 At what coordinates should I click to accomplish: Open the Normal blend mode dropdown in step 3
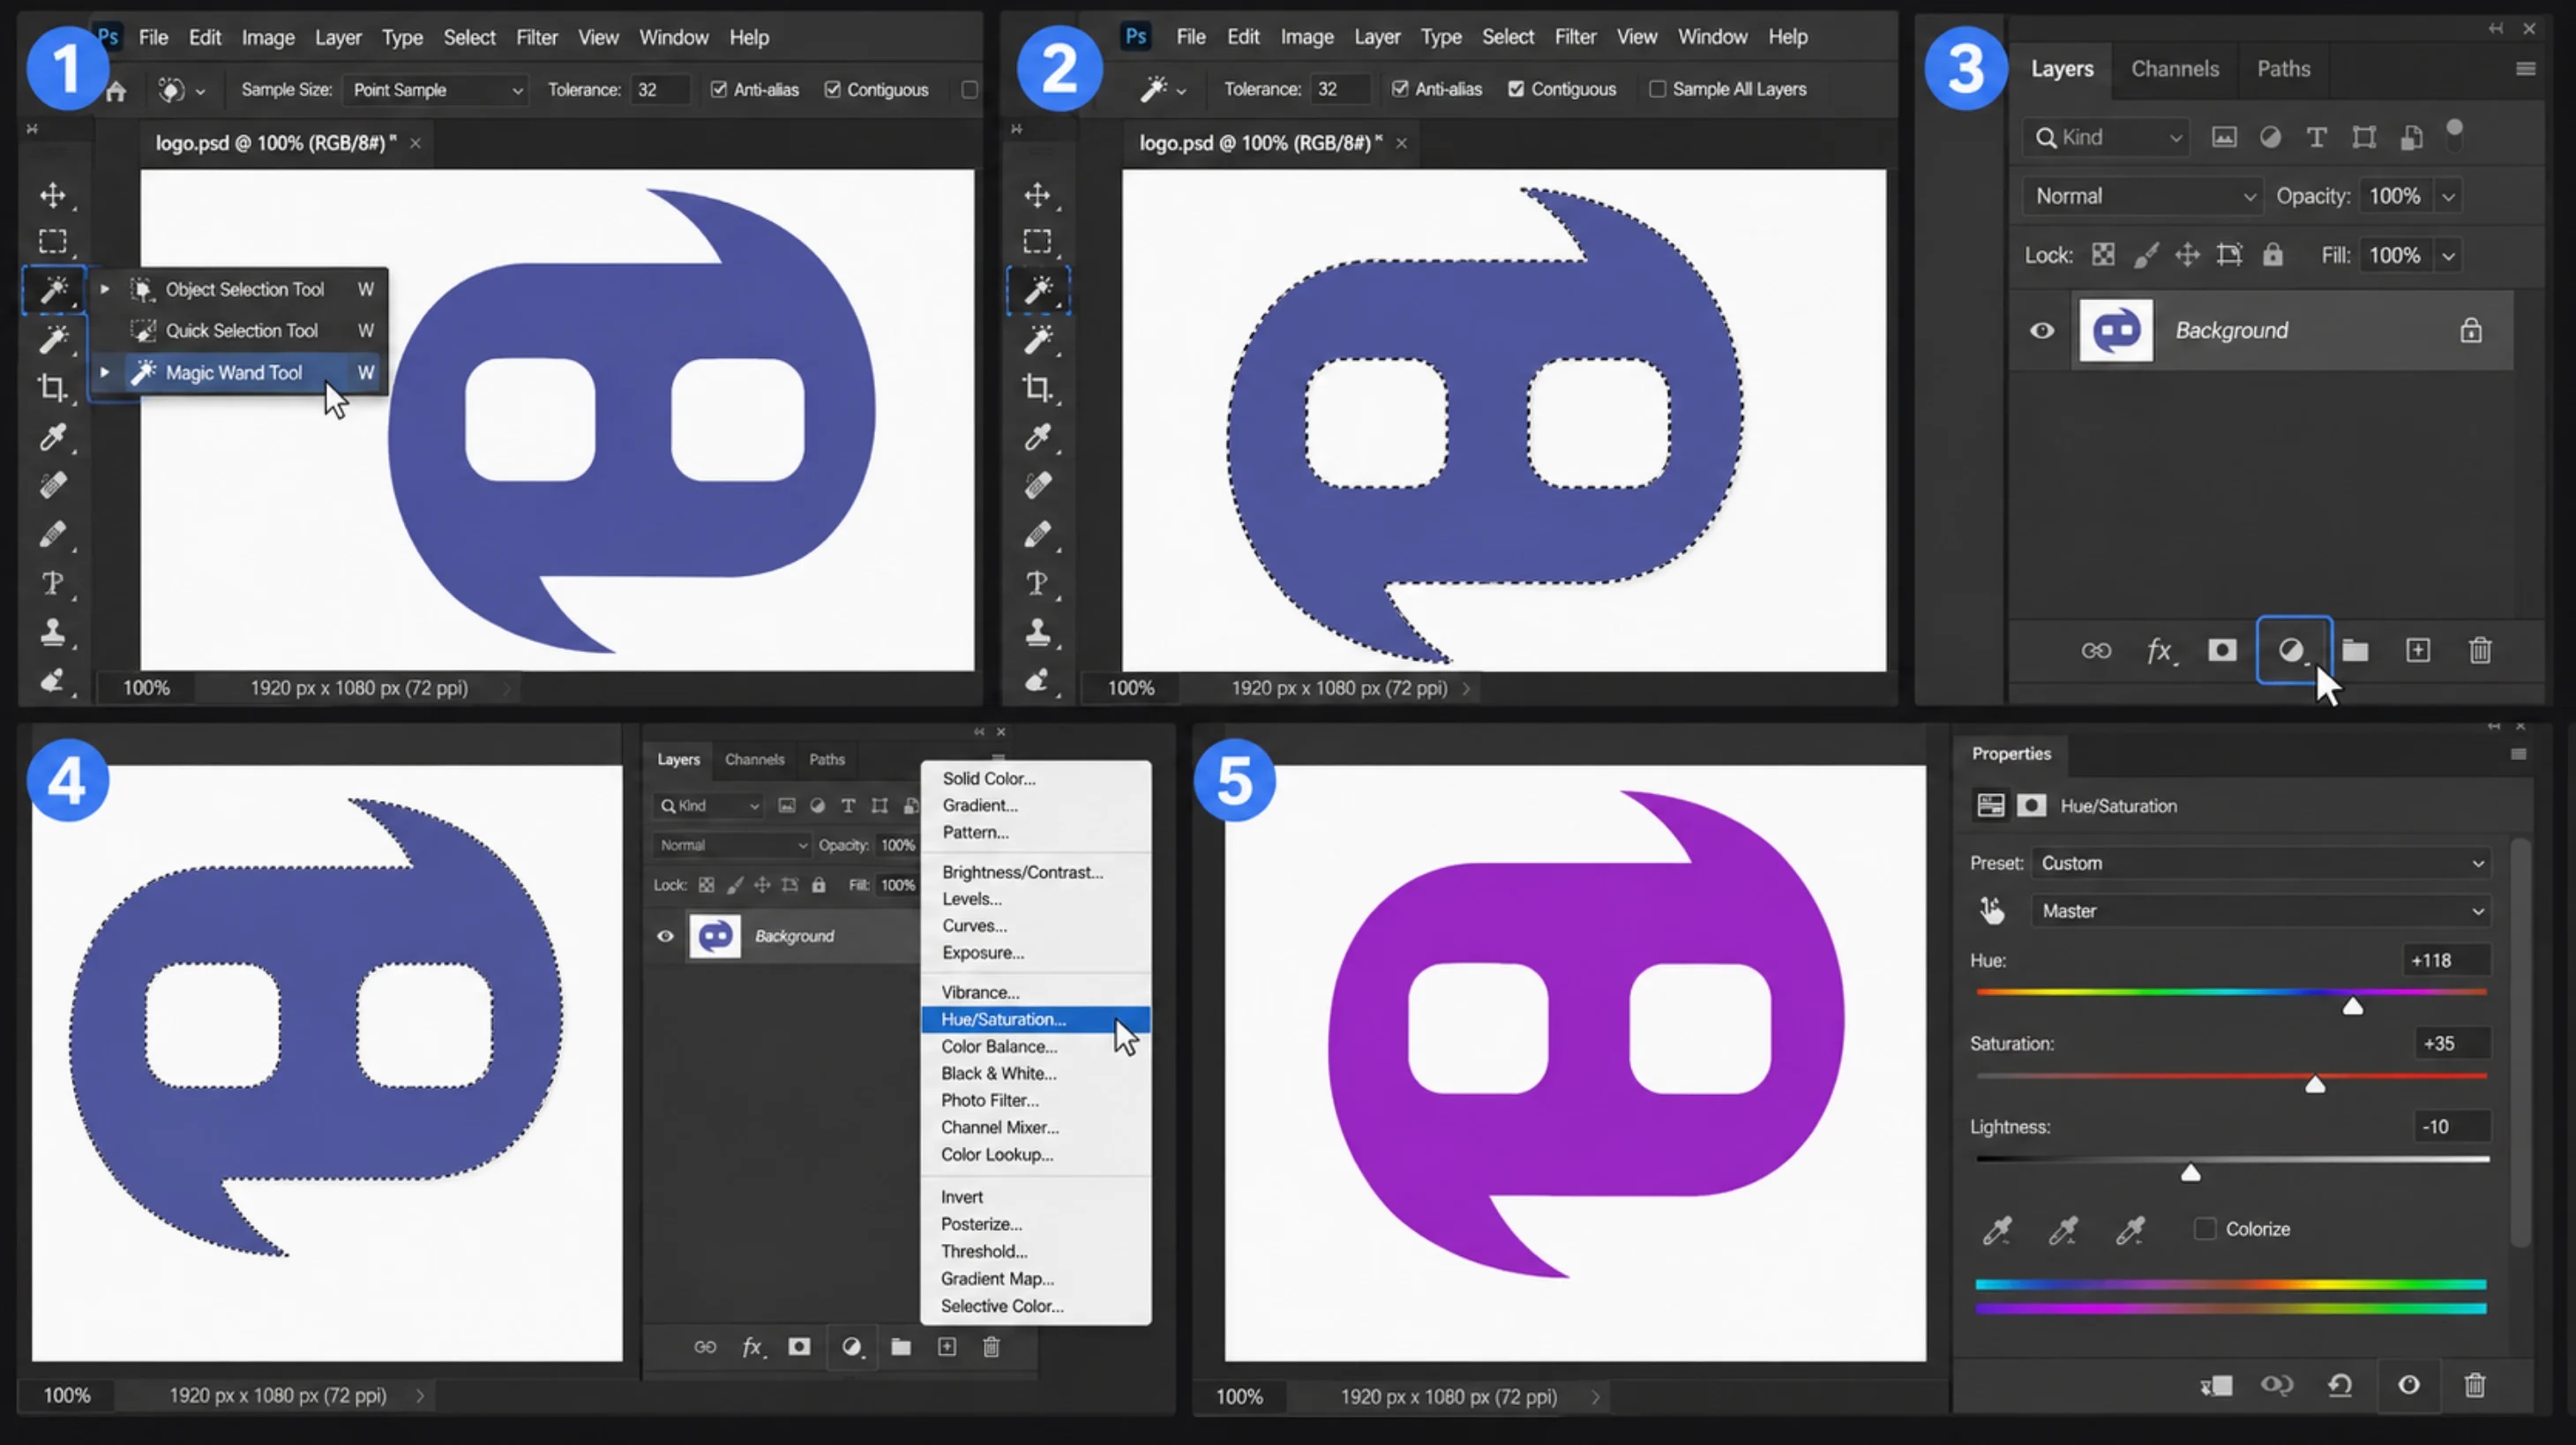2142,196
